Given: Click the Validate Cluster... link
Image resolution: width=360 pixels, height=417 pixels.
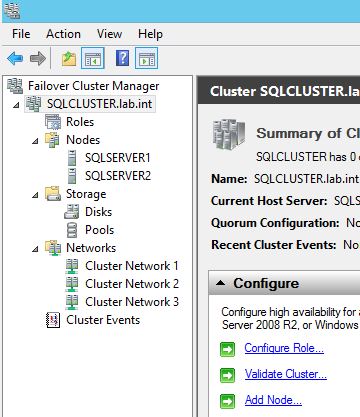Looking at the screenshot, I should click(286, 374).
